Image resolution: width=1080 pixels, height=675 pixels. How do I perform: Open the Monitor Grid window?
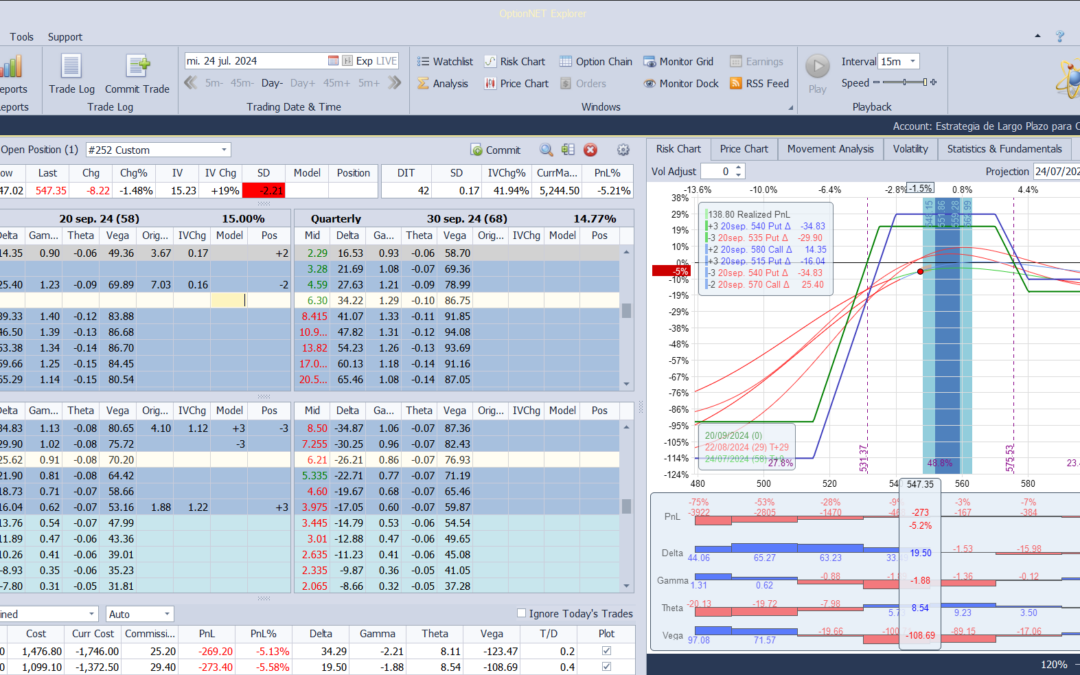[678, 61]
